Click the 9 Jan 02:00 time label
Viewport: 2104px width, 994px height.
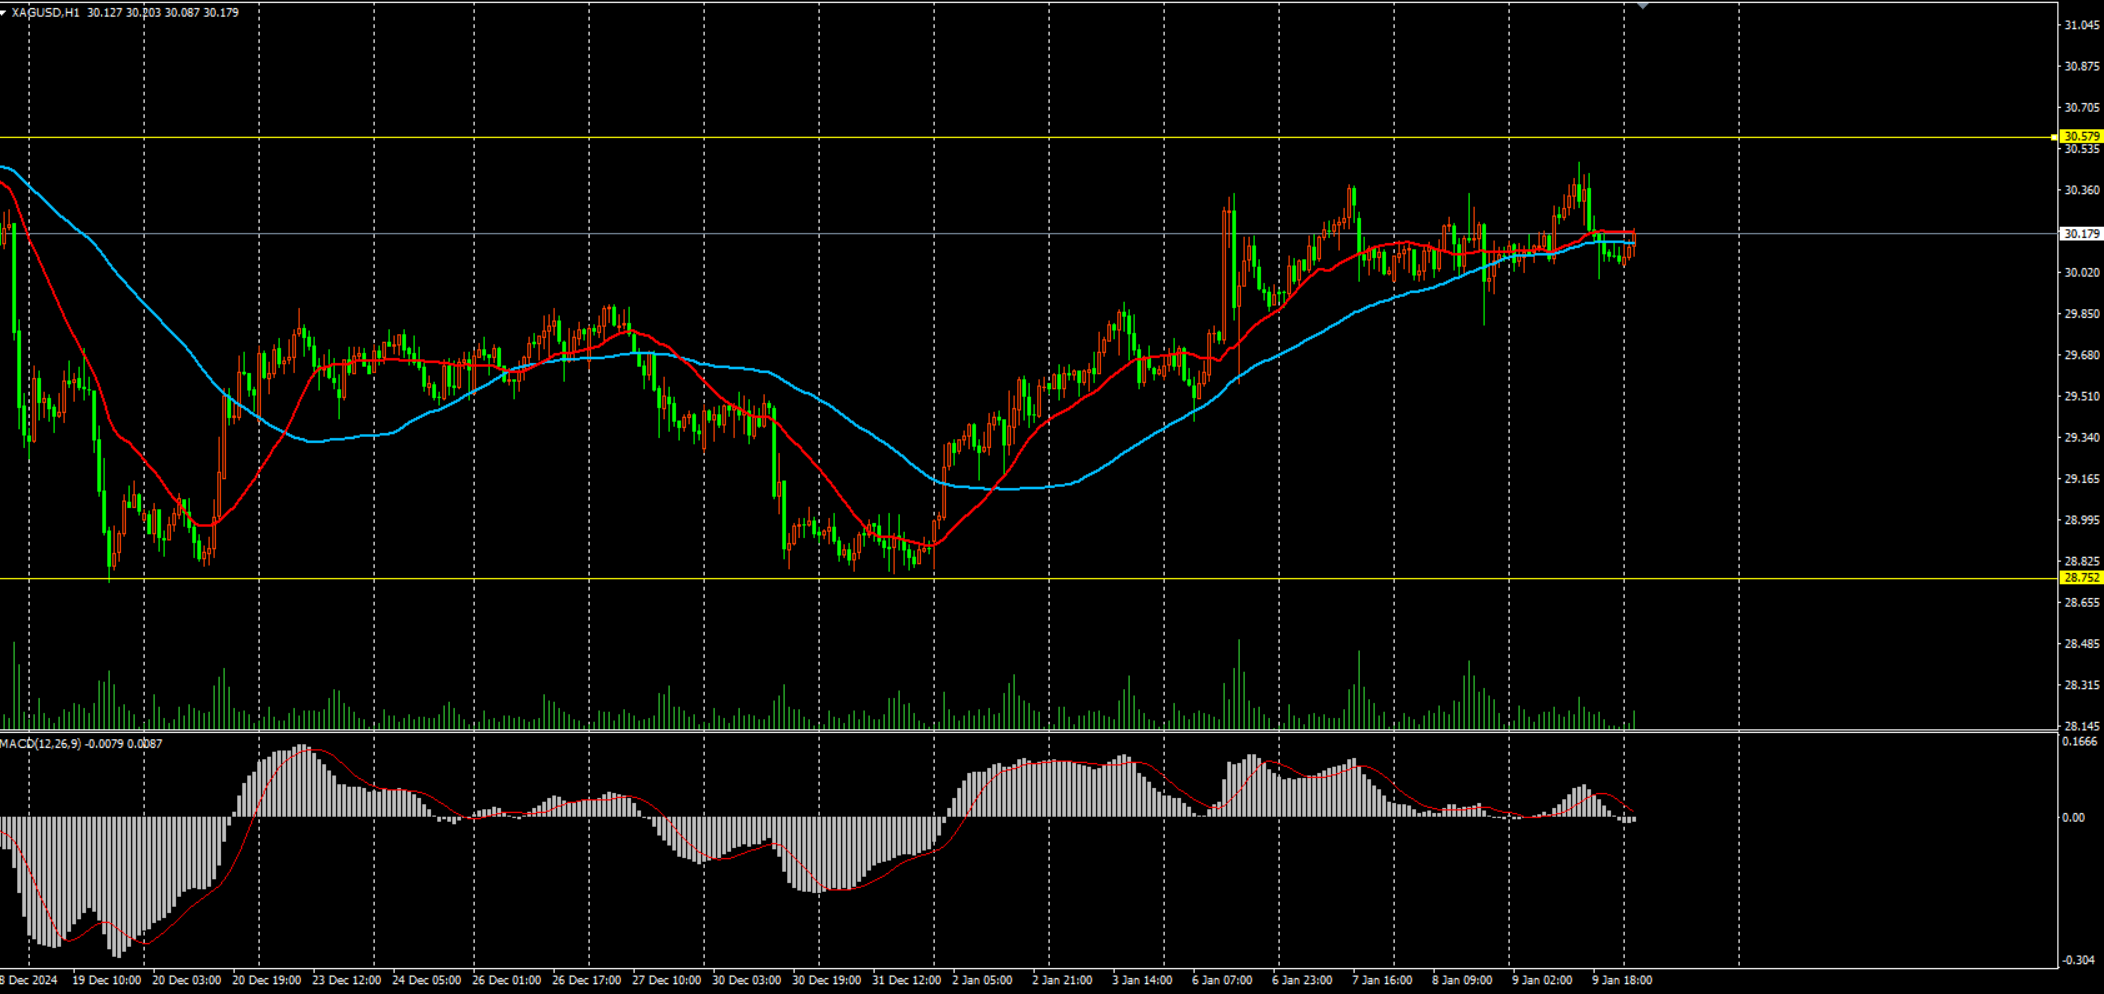(1543, 981)
